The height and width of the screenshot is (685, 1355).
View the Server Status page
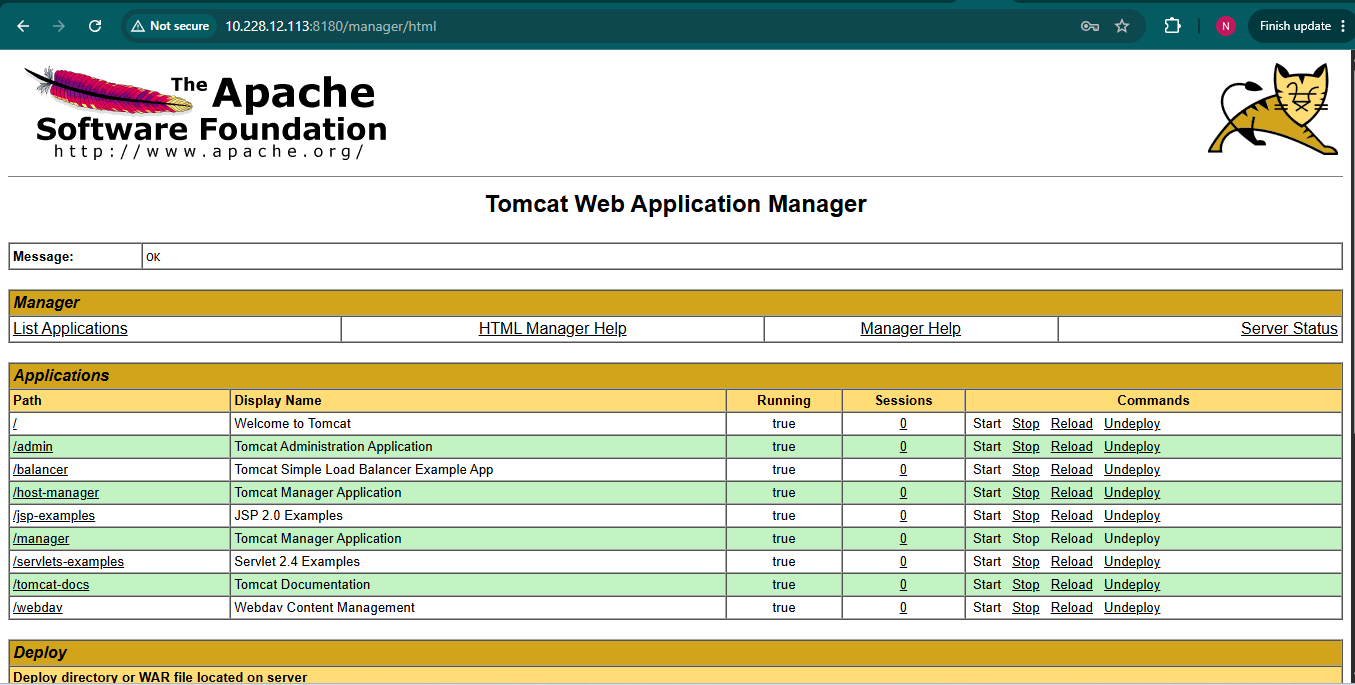(x=1289, y=329)
